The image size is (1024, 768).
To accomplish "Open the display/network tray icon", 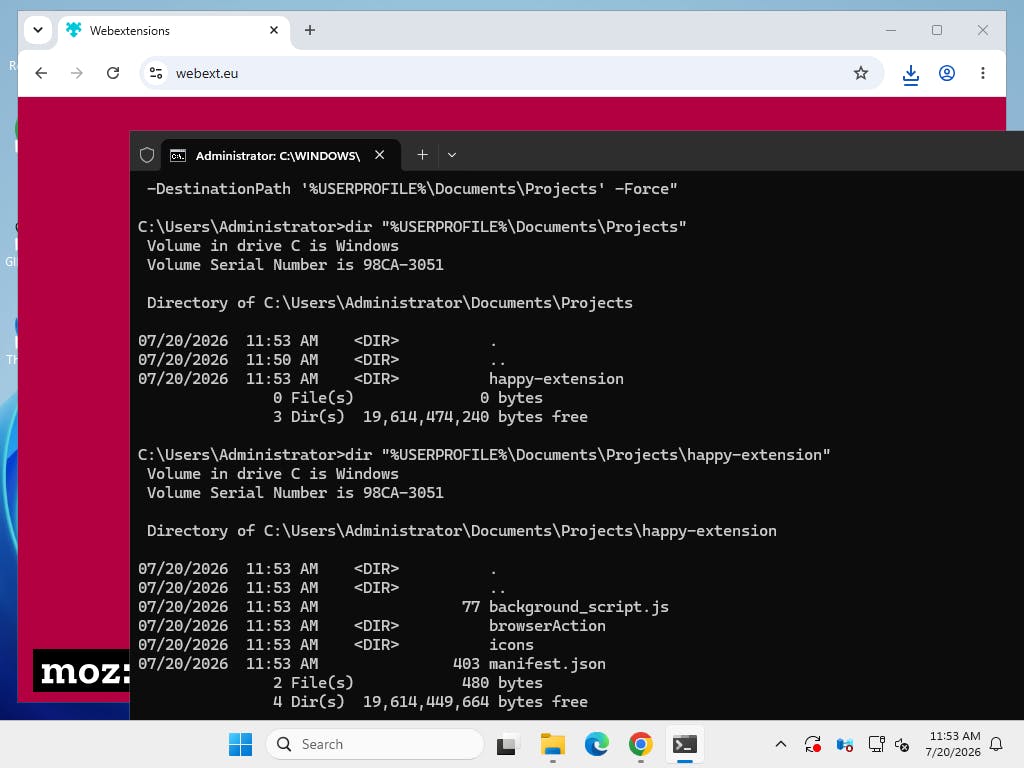I will tap(876, 744).
